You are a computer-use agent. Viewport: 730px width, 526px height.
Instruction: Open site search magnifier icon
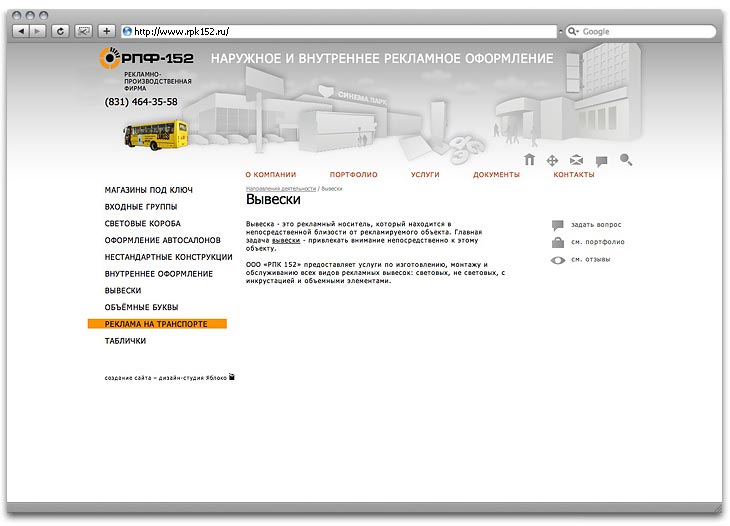(x=626, y=160)
